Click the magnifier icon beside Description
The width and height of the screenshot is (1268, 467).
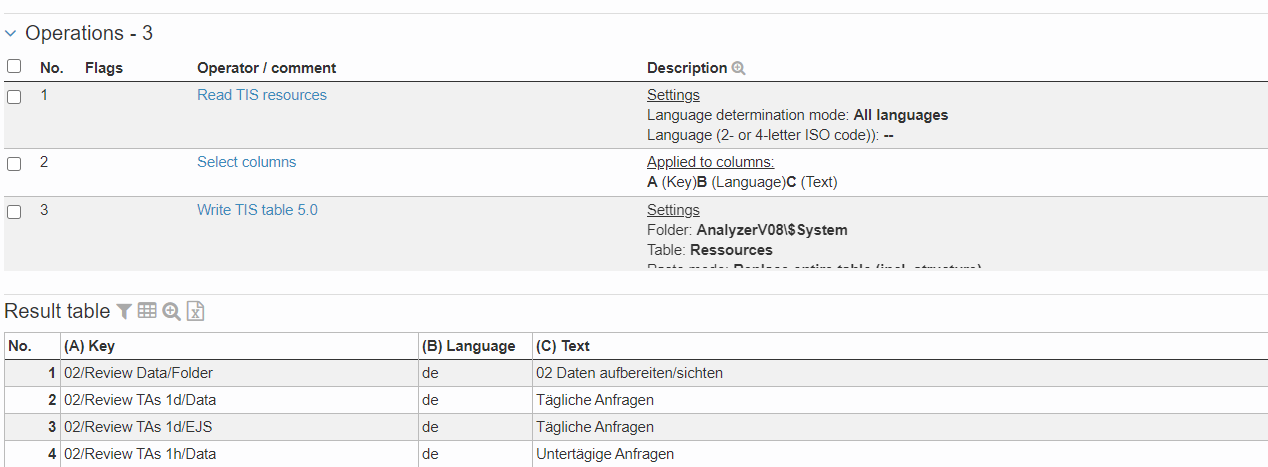click(x=739, y=68)
